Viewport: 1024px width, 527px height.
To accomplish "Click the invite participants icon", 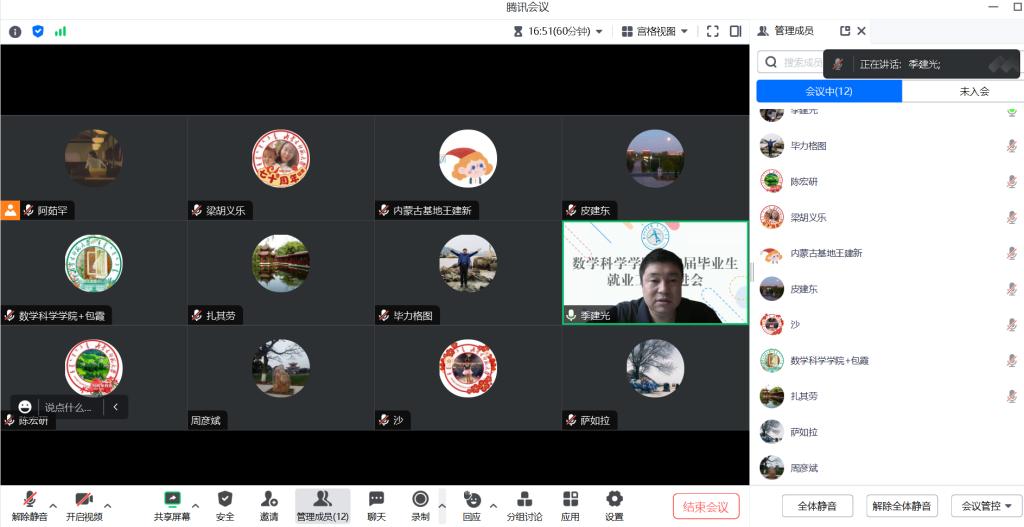I will (269, 504).
